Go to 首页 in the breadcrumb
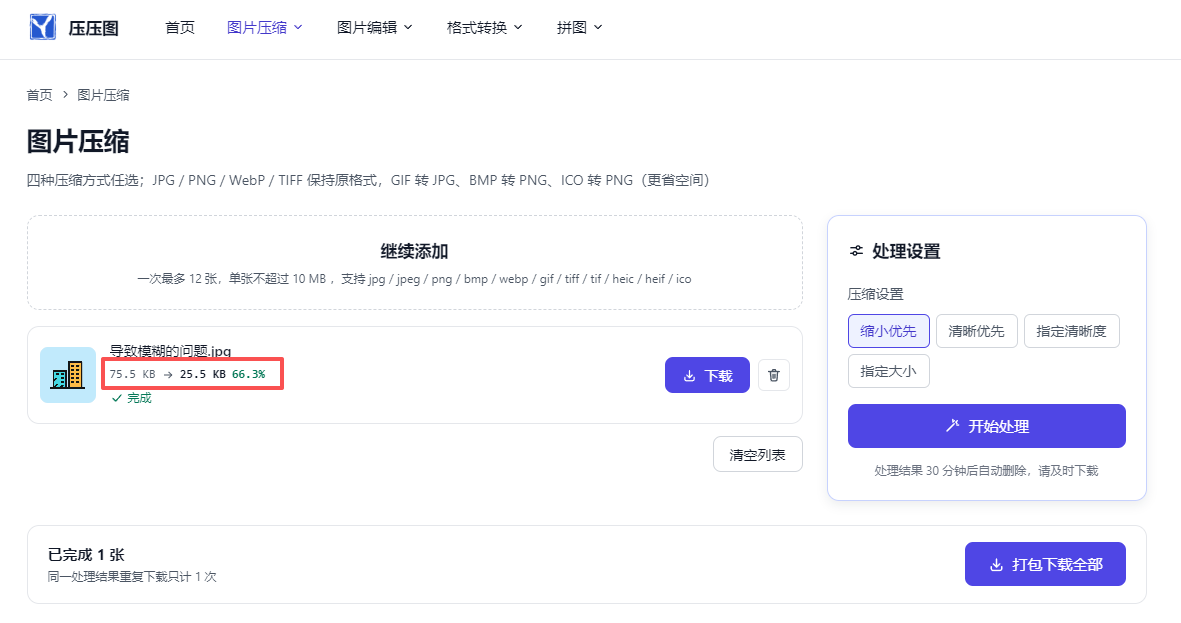The height and width of the screenshot is (623, 1181). tap(39, 95)
